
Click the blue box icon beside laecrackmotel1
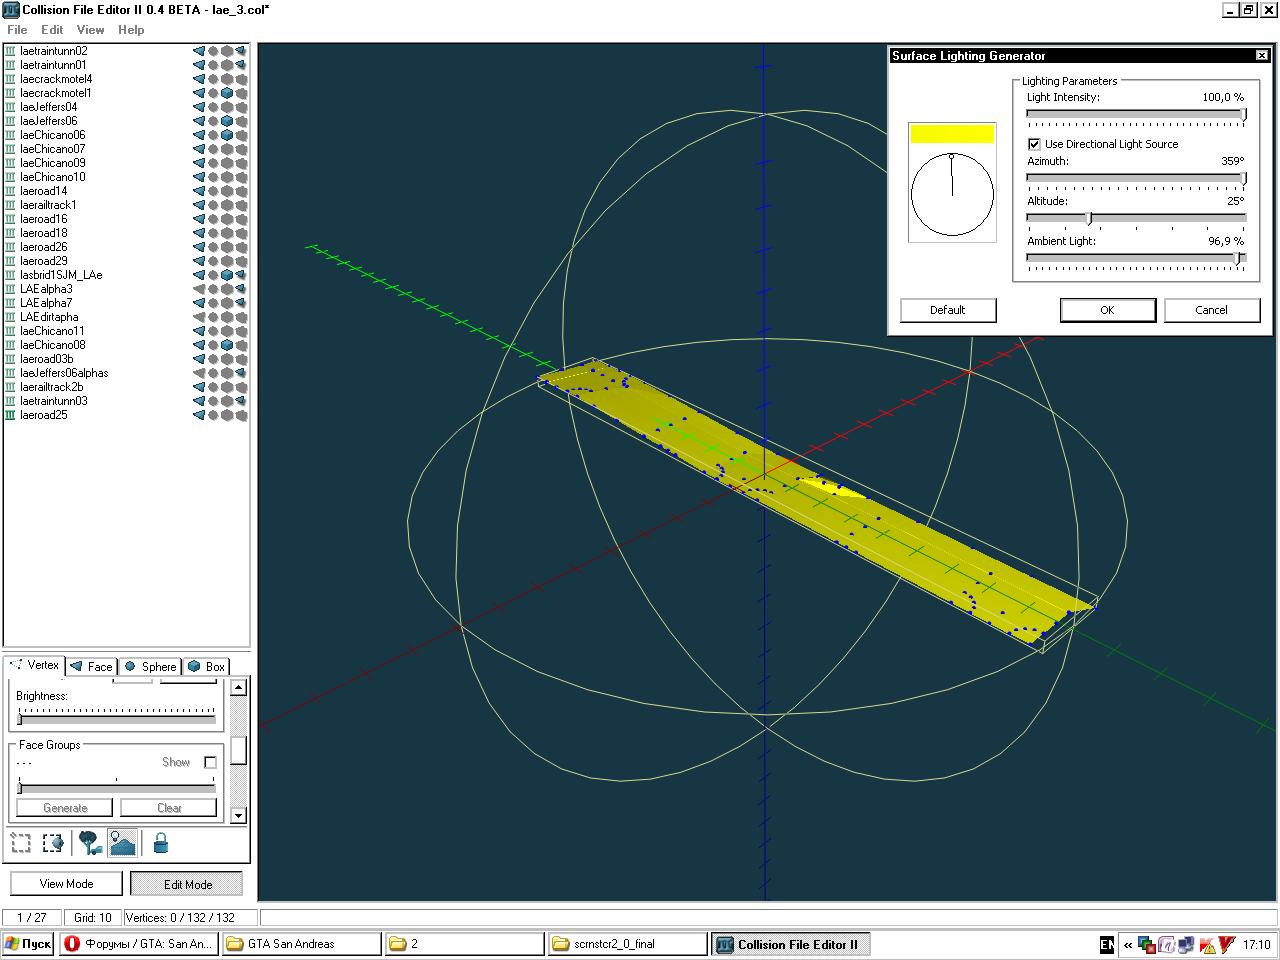[227, 93]
